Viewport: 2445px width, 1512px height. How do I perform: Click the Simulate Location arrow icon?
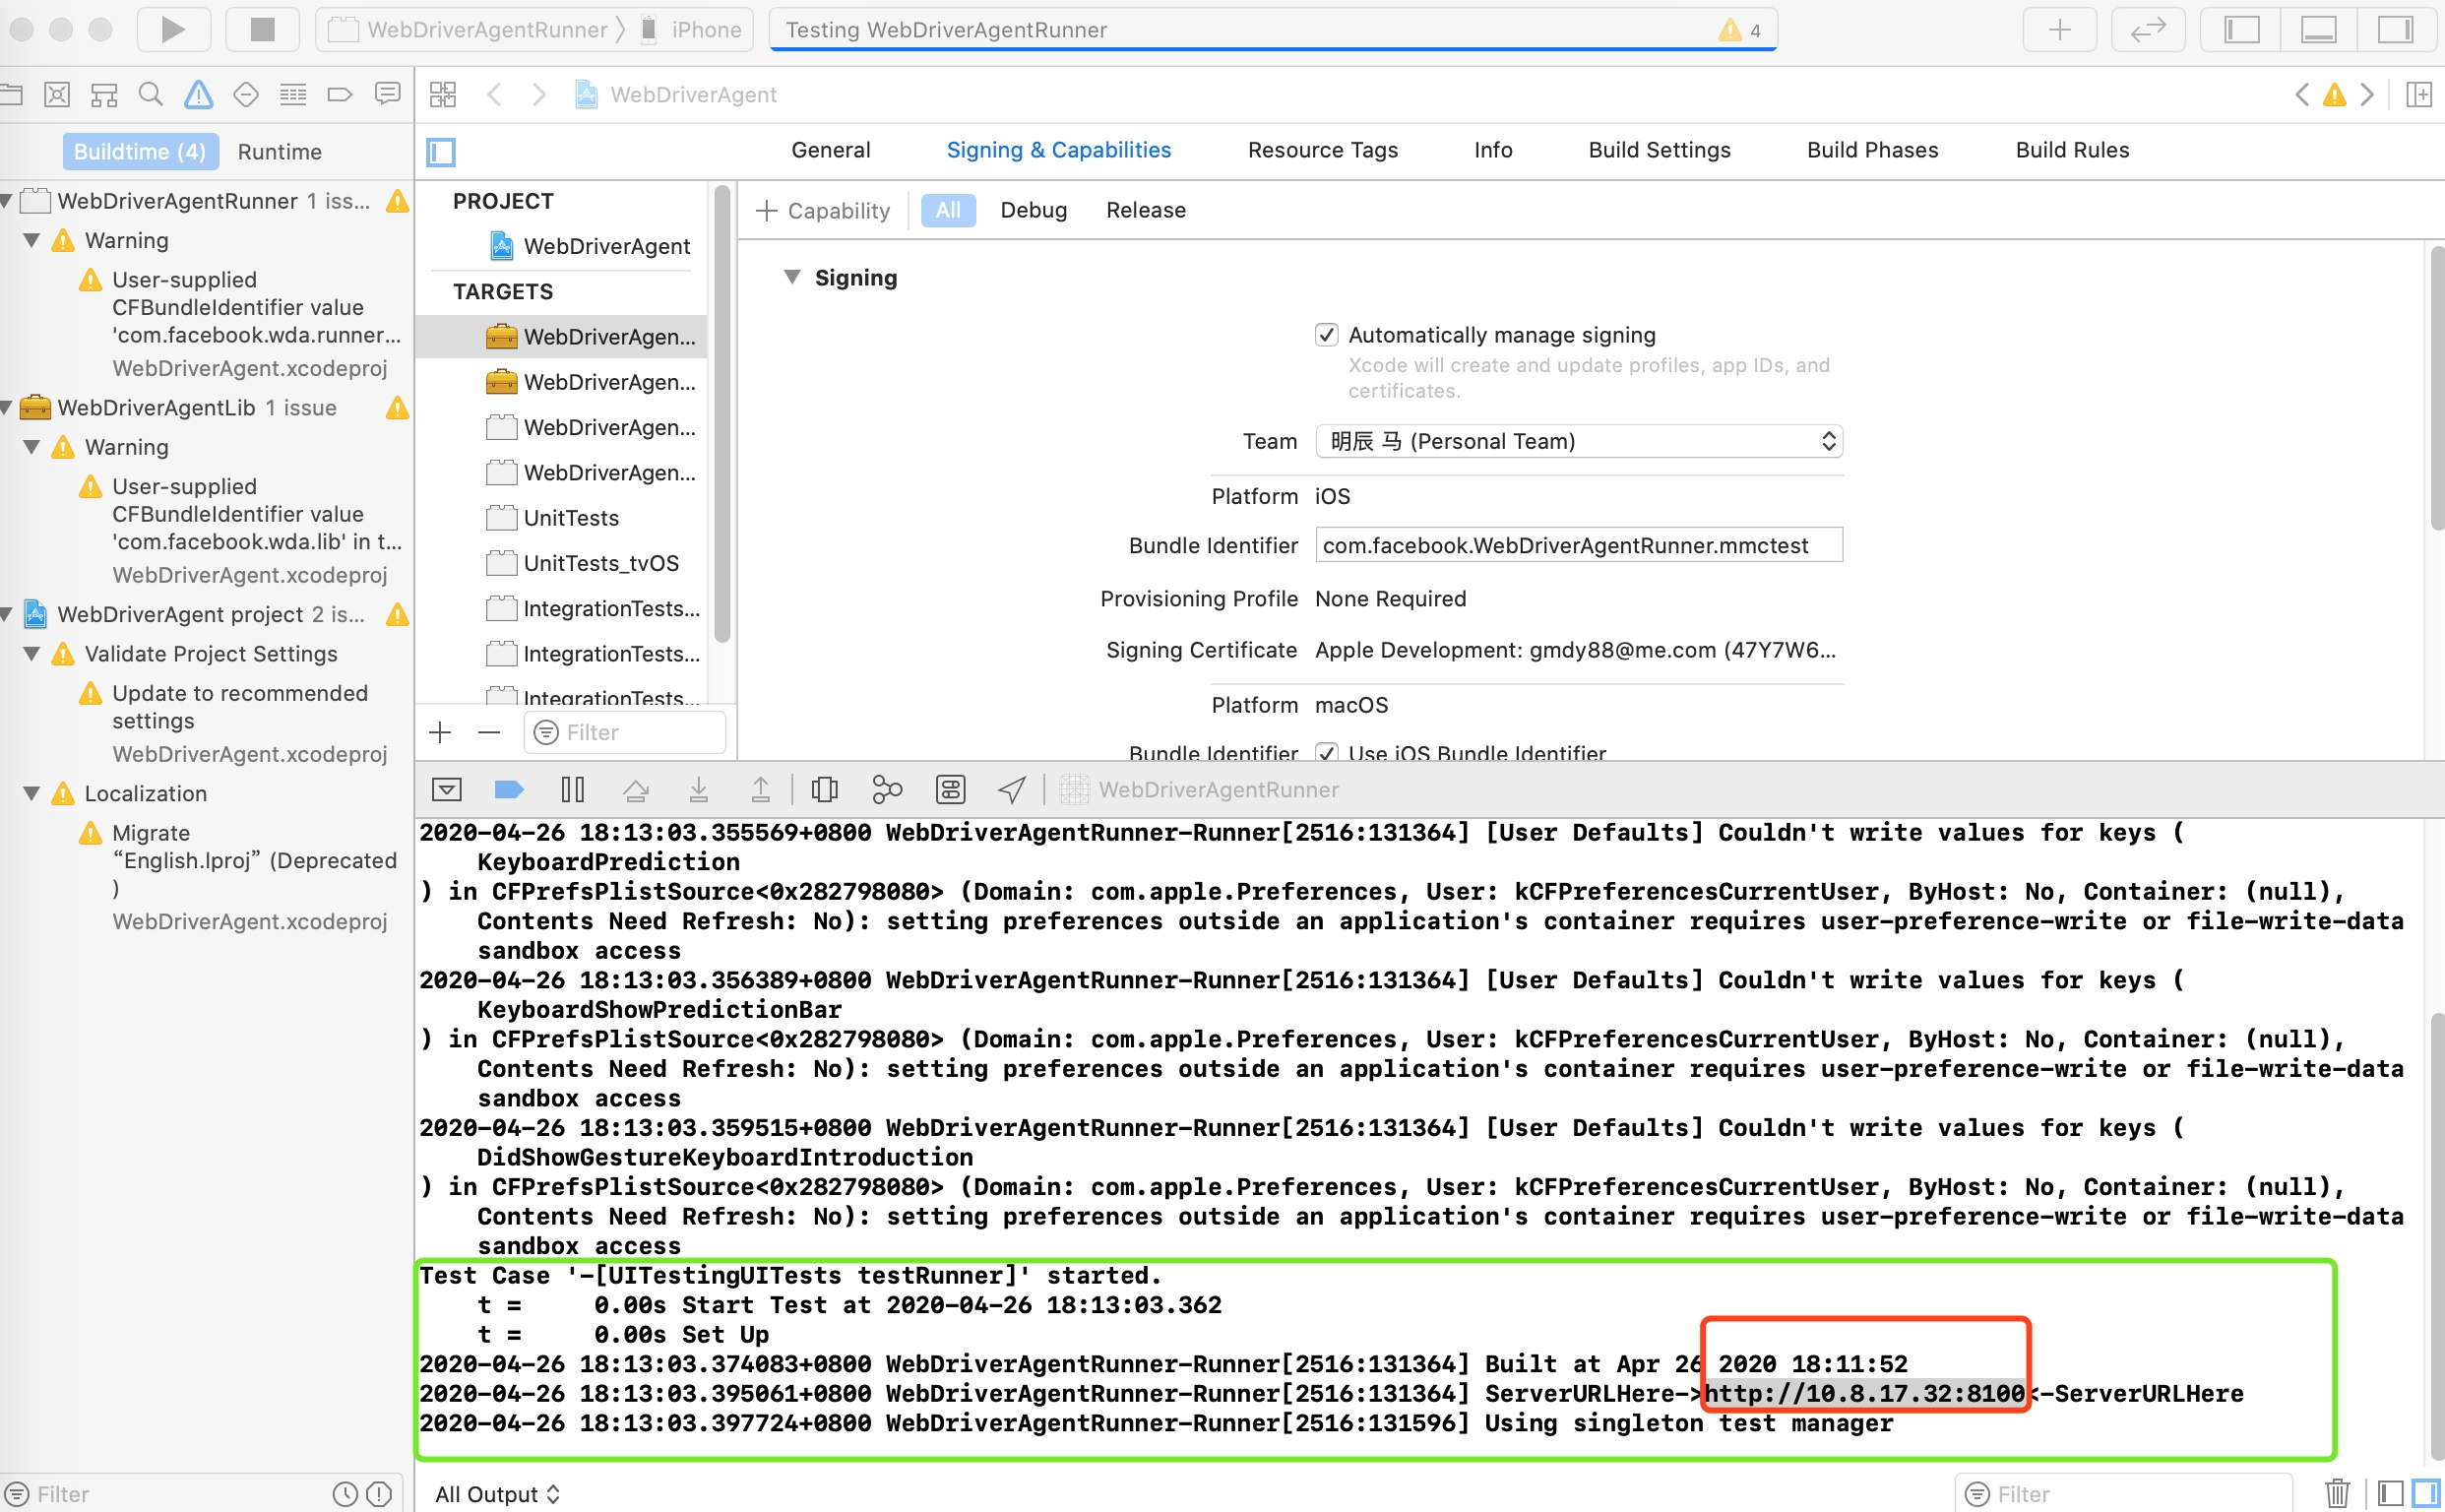1011,790
